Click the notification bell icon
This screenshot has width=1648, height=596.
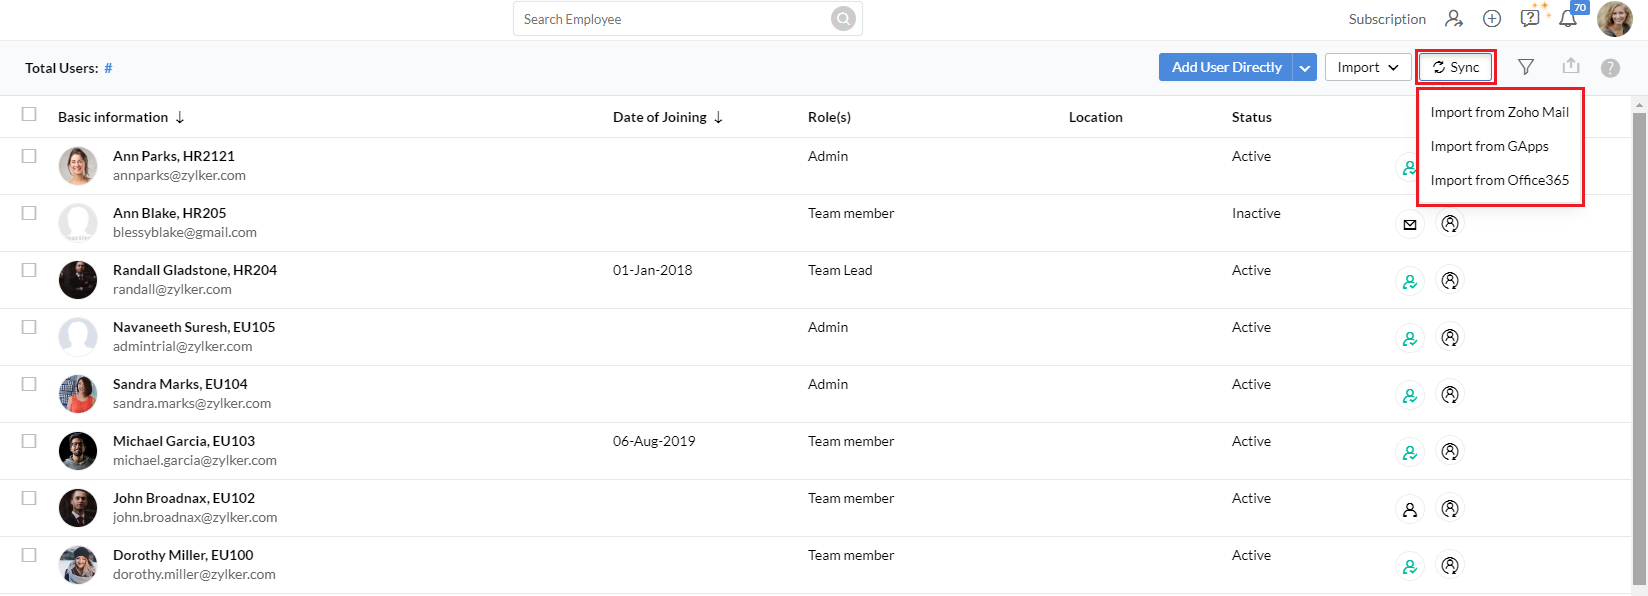pyautogui.click(x=1568, y=18)
